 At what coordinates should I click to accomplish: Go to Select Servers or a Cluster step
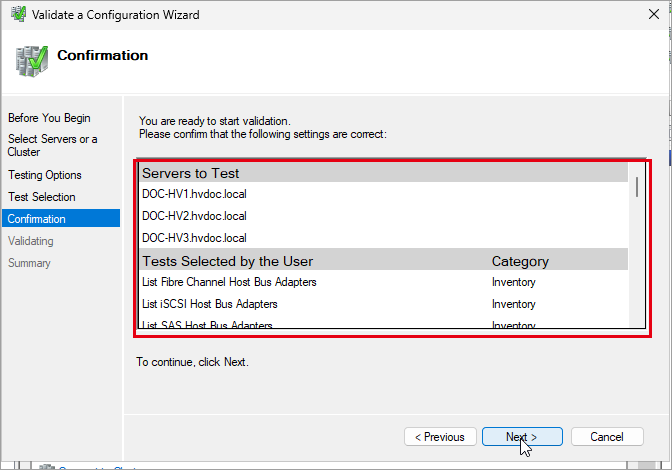coord(52,145)
